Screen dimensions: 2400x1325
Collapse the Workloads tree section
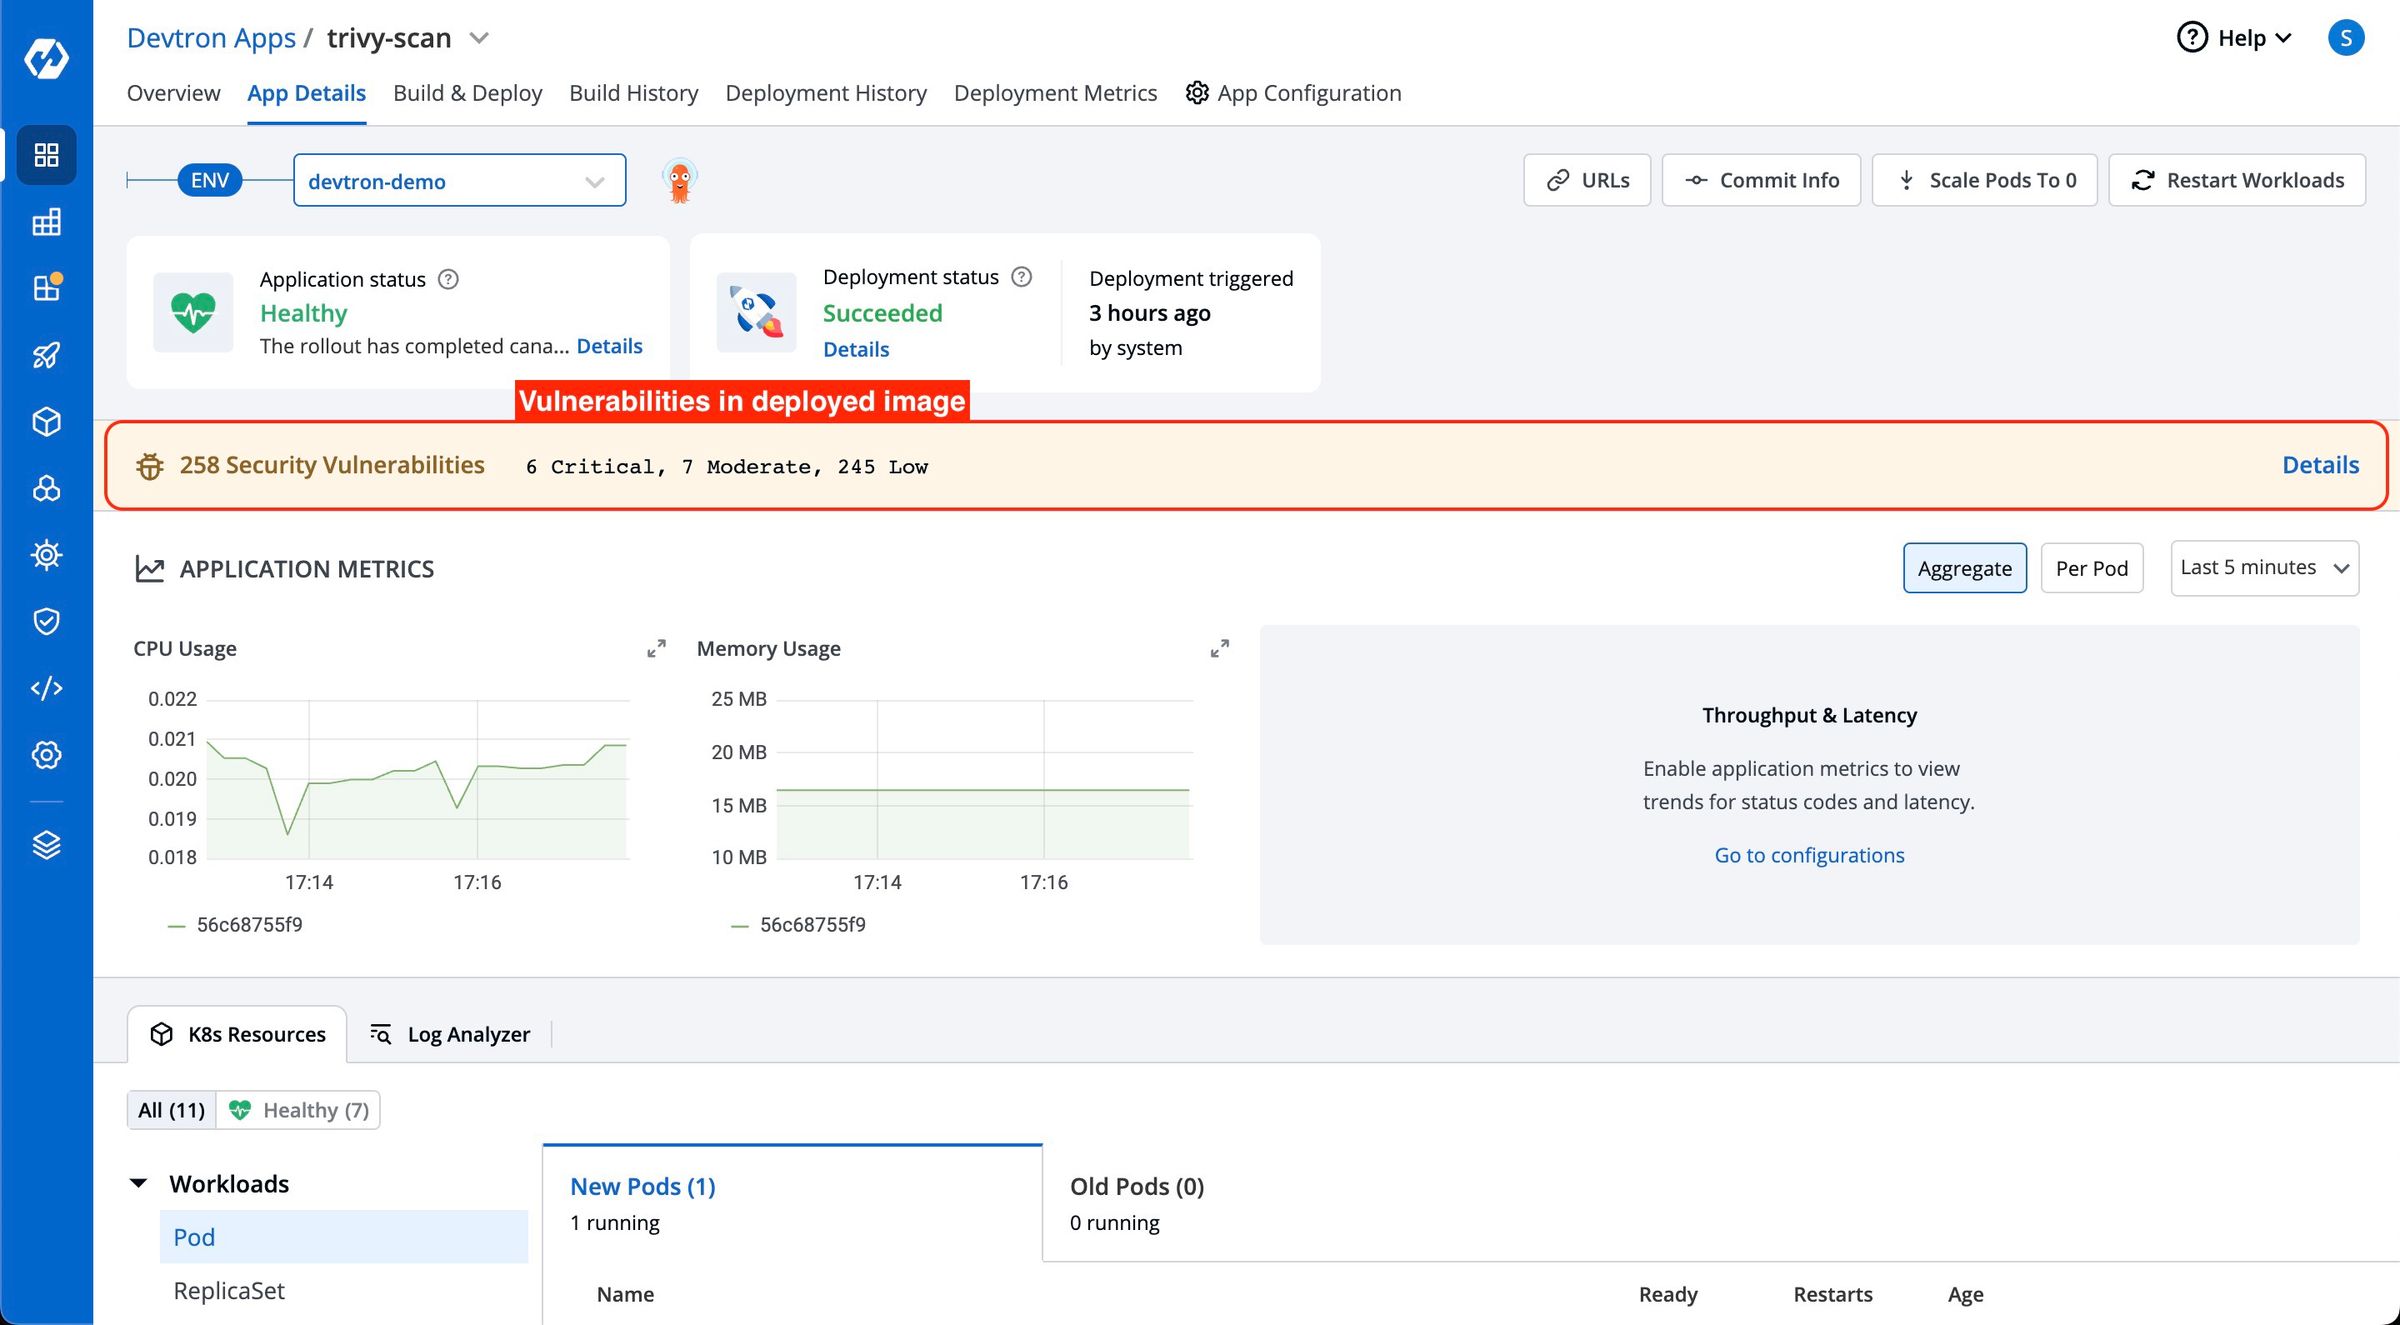tap(139, 1183)
